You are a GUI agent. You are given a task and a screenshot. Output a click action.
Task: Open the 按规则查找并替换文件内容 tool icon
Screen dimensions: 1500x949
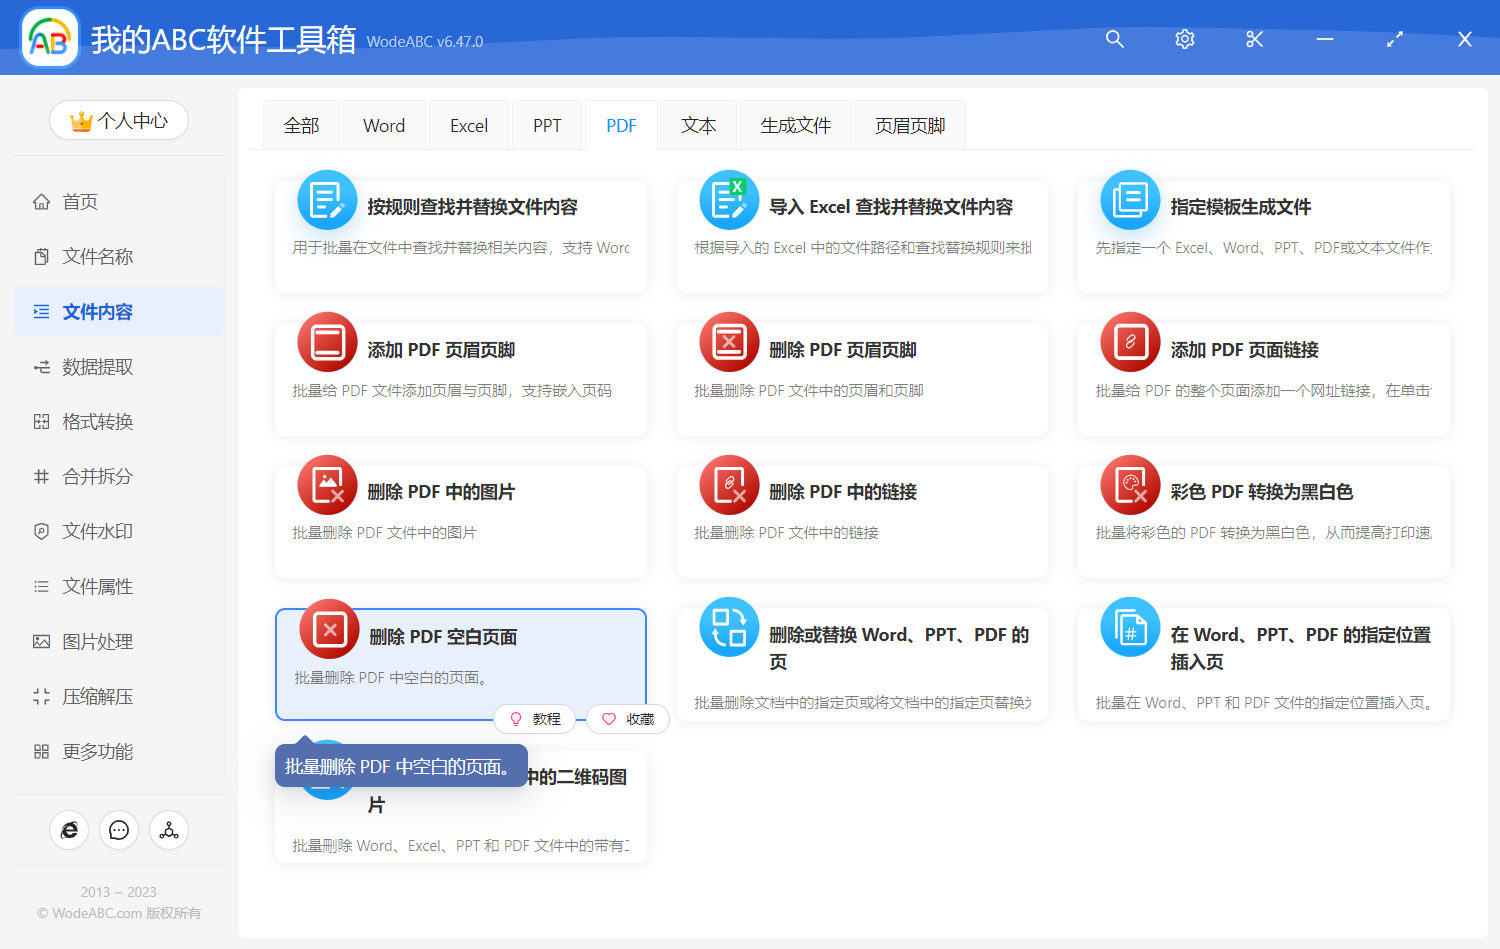(327, 200)
